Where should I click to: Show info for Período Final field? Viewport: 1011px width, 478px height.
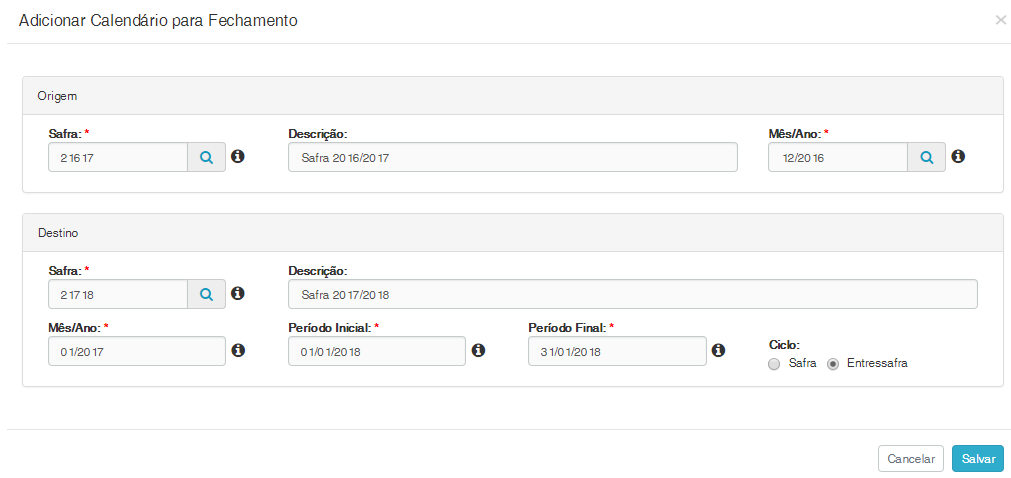click(x=718, y=351)
